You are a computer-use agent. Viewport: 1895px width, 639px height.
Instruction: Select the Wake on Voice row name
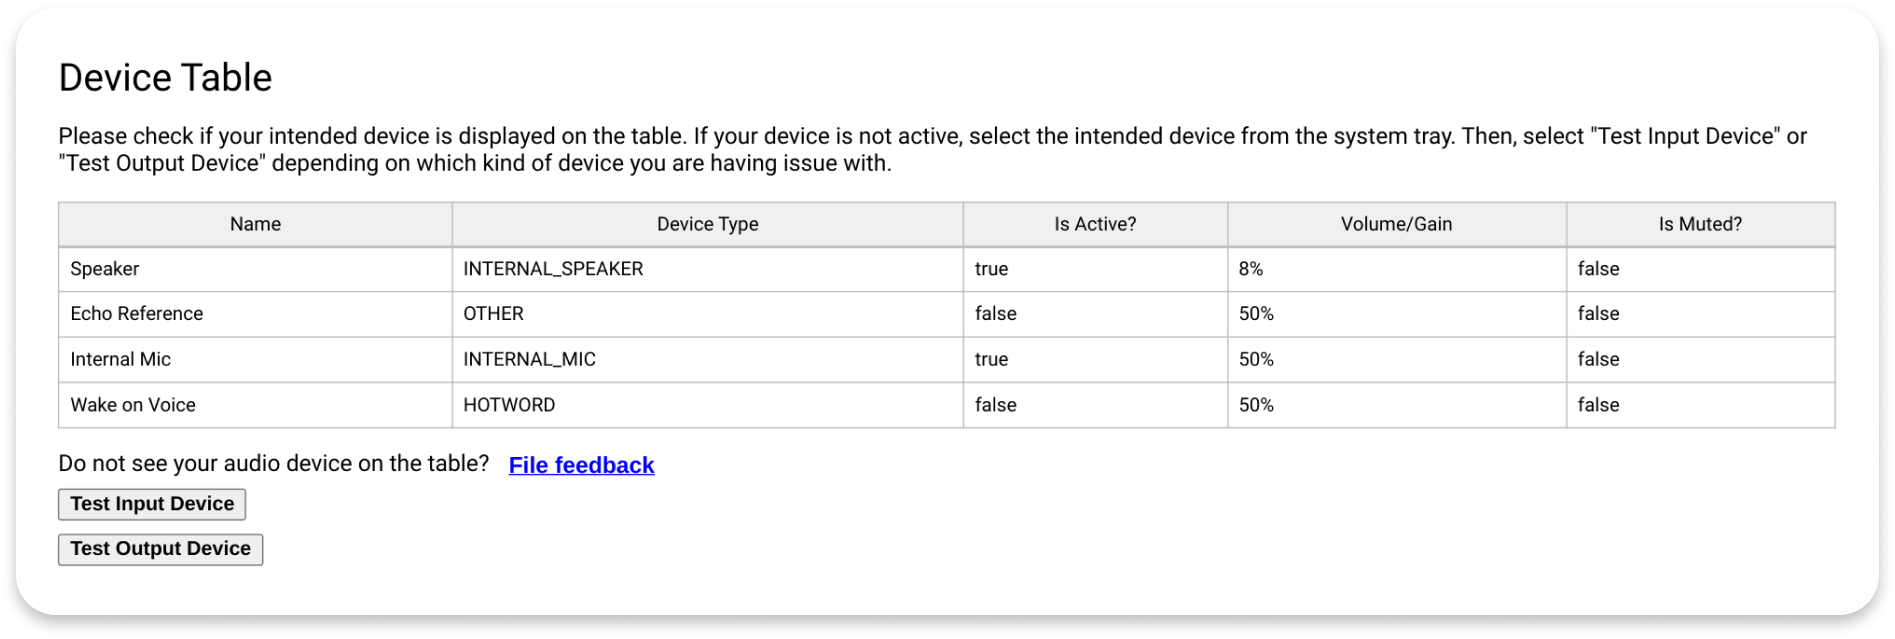pyautogui.click(x=133, y=405)
